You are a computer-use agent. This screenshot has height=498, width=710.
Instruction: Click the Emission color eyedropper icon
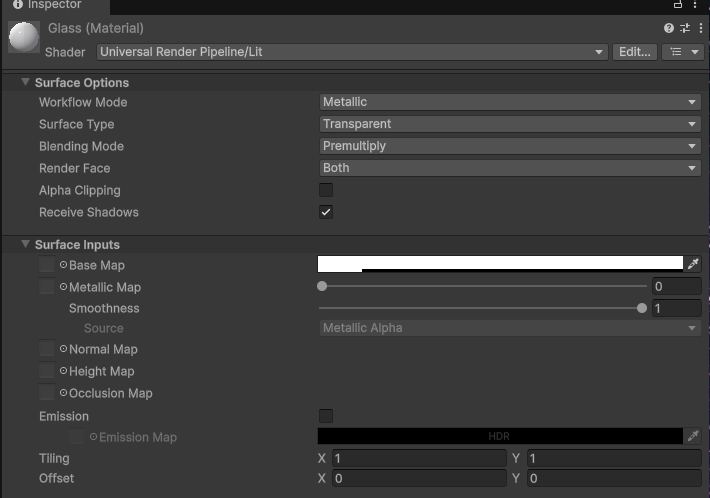point(694,436)
